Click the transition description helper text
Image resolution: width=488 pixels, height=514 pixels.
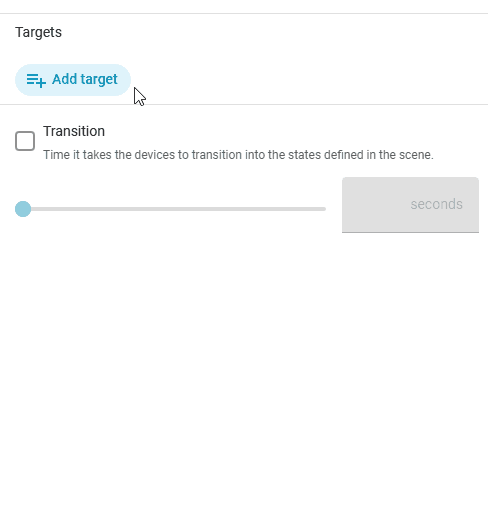(238, 155)
